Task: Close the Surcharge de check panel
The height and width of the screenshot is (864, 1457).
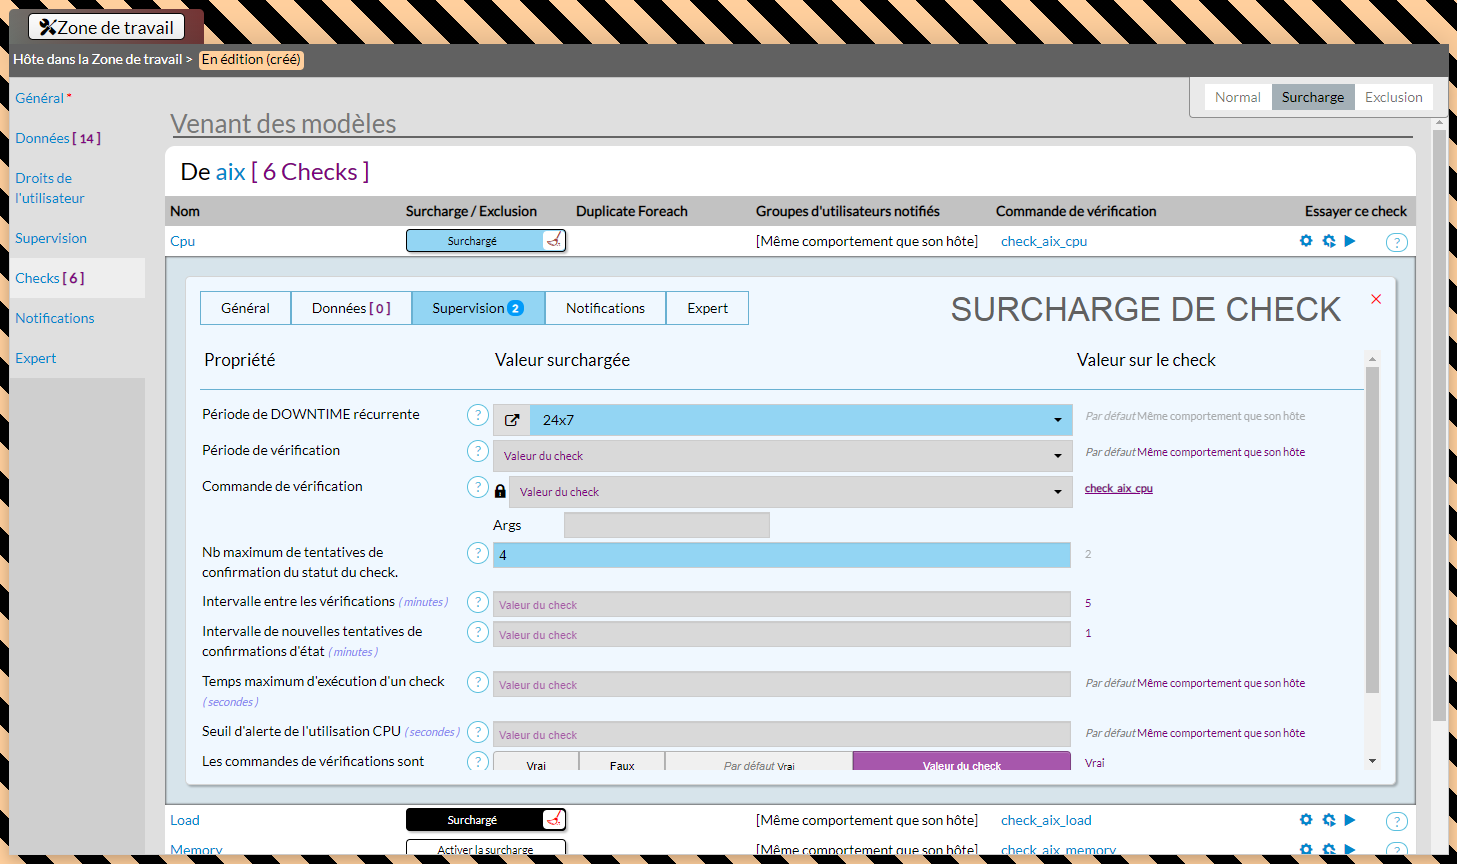Action: [1376, 299]
